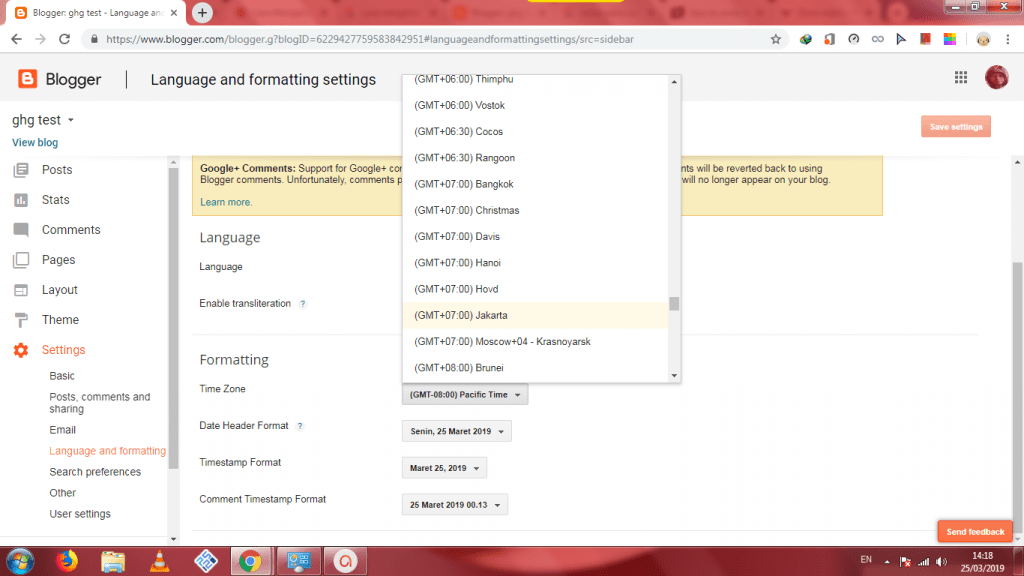Click the Theme paint roller icon
The height and width of the screenshot is (576, 1024).
click(21, 320)
